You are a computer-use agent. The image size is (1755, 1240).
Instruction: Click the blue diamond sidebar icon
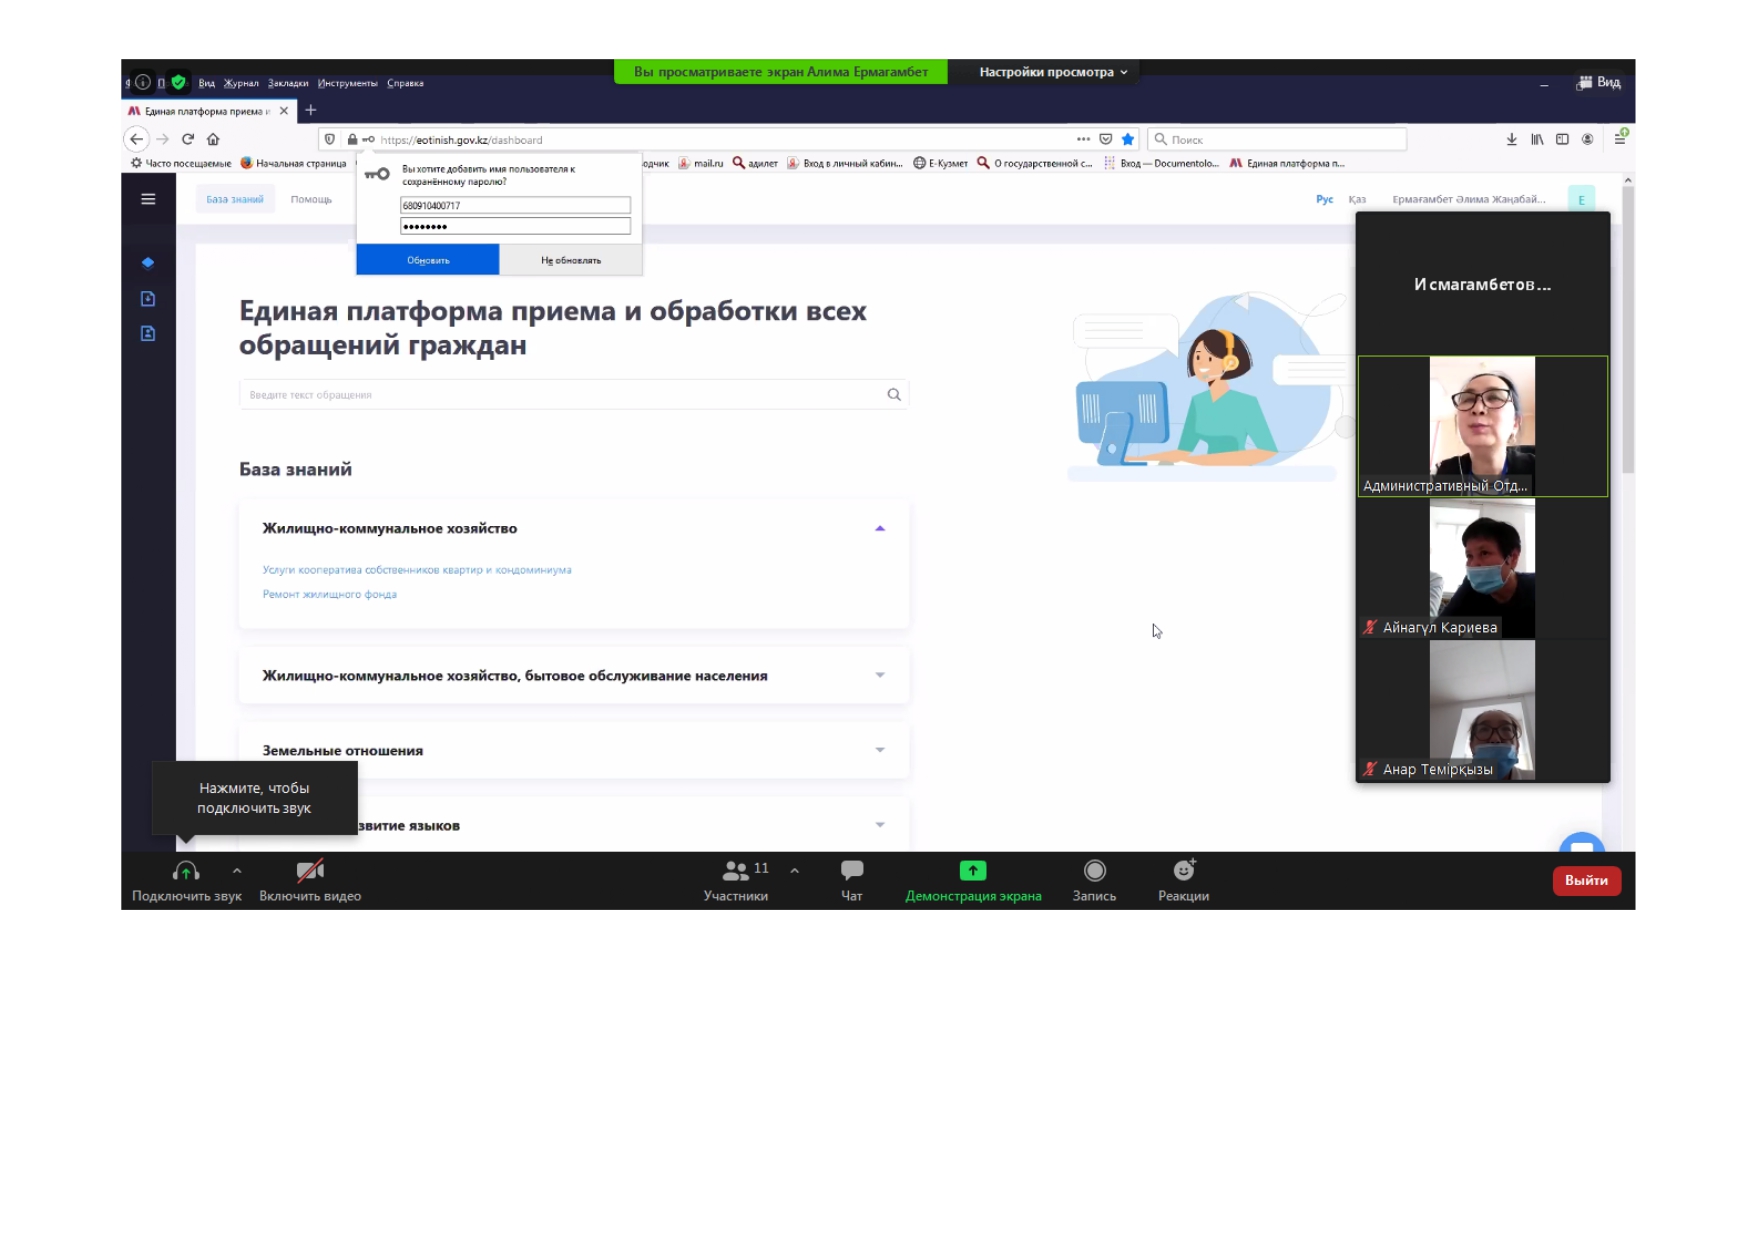[x=148, y=263]
